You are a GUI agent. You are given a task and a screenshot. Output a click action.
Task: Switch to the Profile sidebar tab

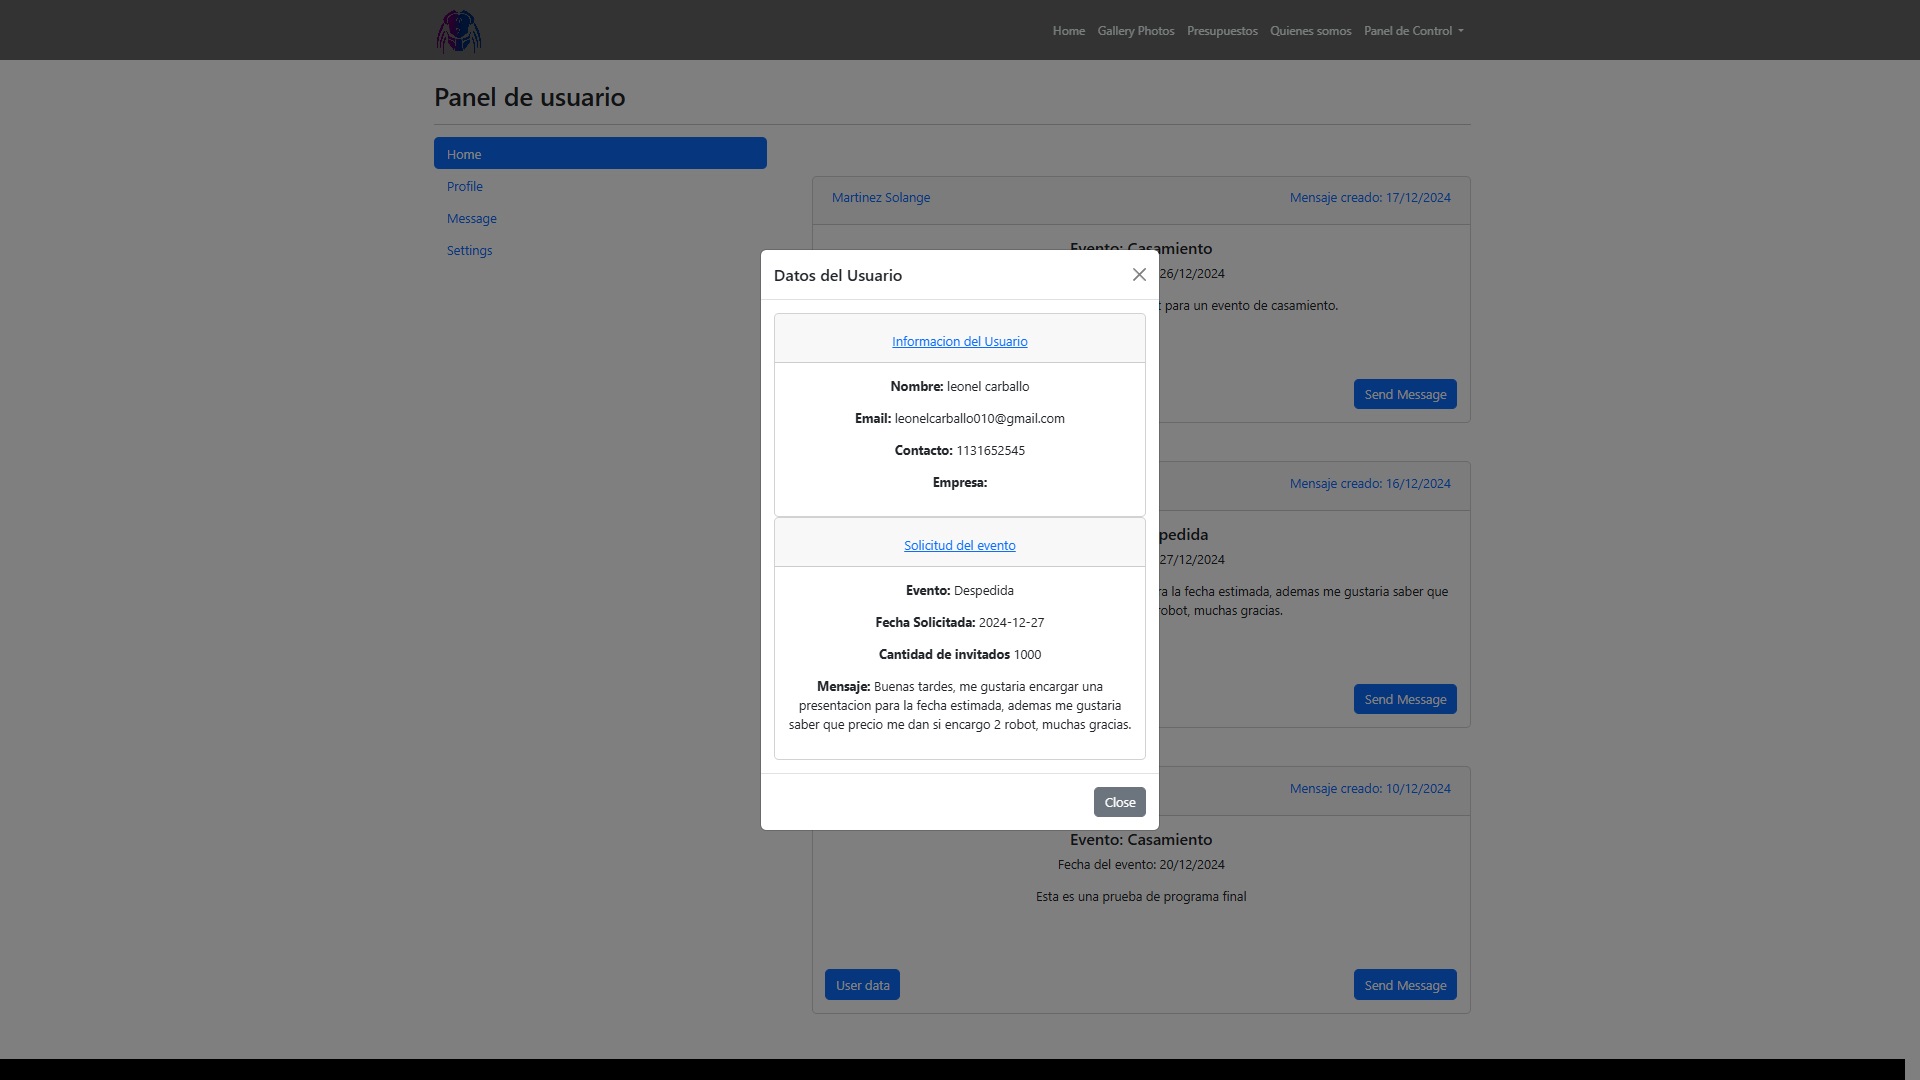465,187
